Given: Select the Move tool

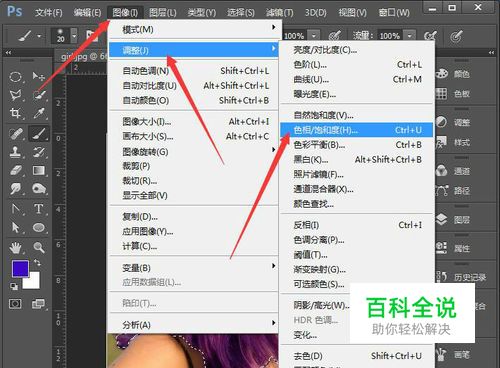Looking at the screenshot, I should (x=38, y=77).
